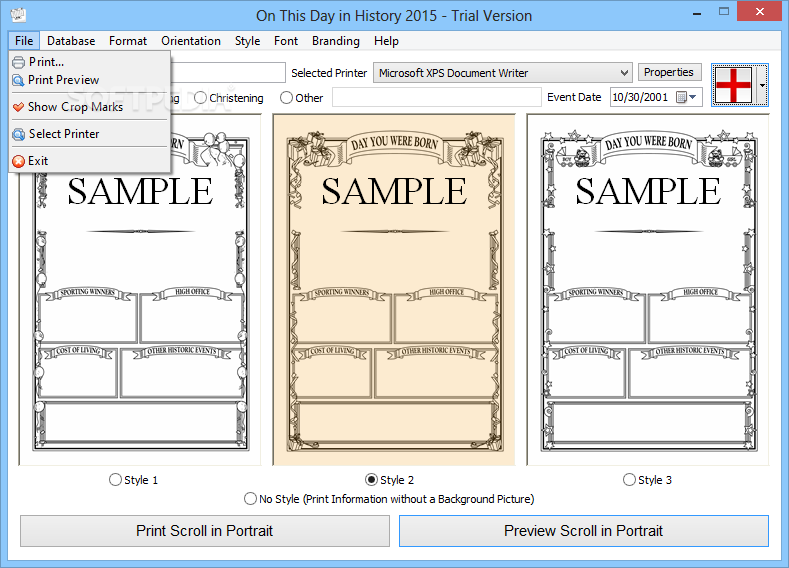Select the Style 1 radio button

click(115, 479)
